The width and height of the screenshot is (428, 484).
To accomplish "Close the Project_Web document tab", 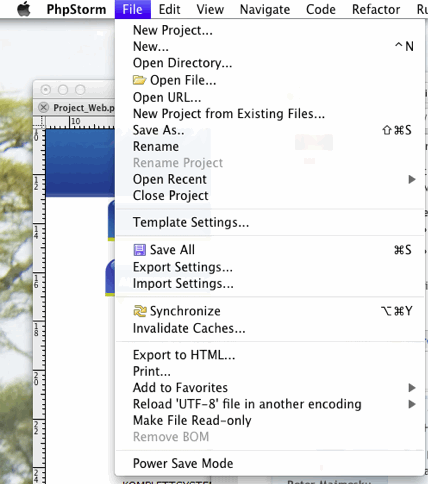I will [43, 107].
